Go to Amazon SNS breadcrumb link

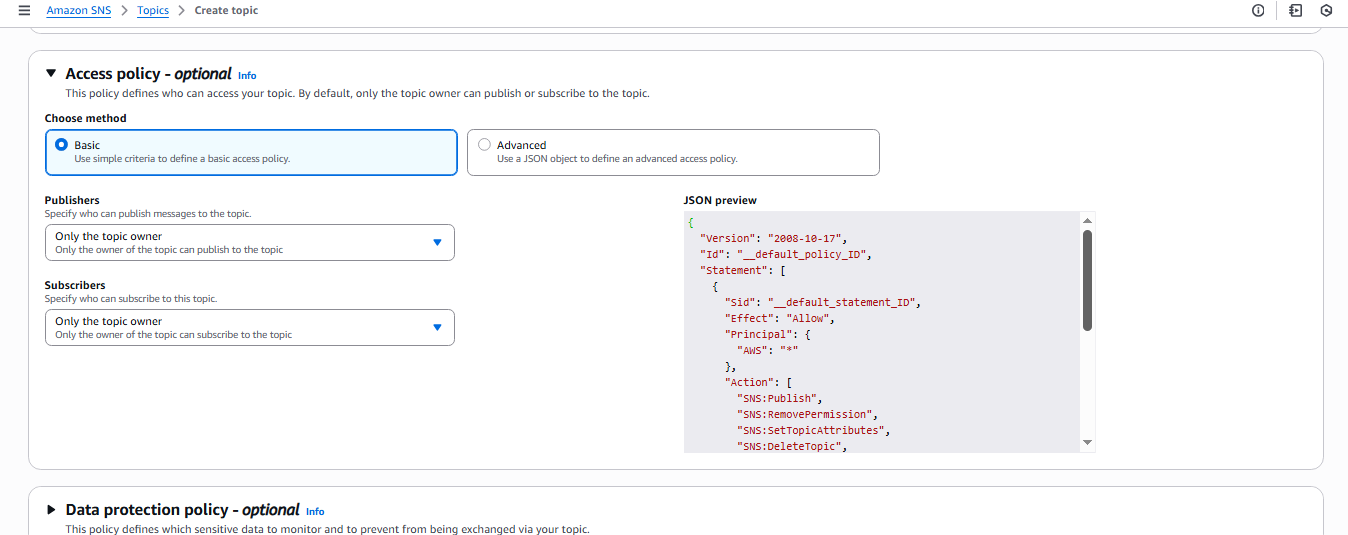pos(79,10)
